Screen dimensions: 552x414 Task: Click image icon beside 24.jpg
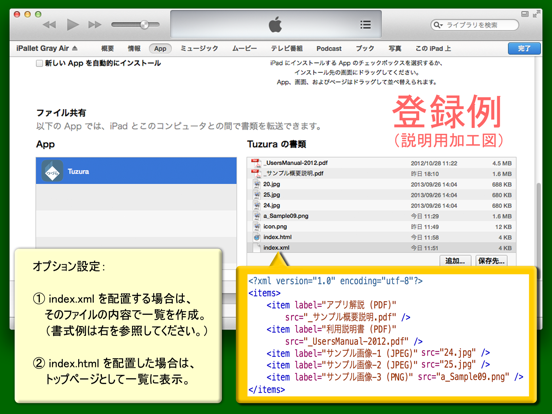pos(257,205)
